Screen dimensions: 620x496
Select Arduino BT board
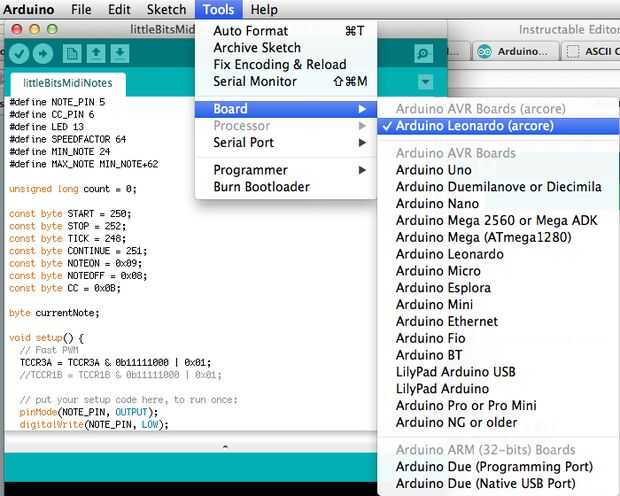tap(498, 355)
